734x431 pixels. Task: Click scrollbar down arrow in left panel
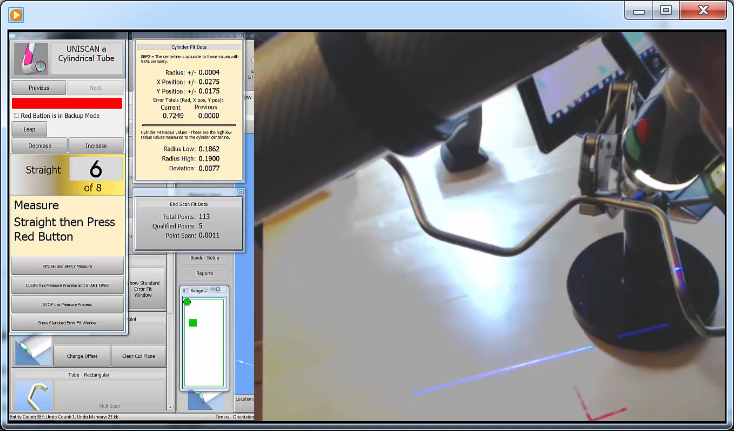tap(170, 408)
